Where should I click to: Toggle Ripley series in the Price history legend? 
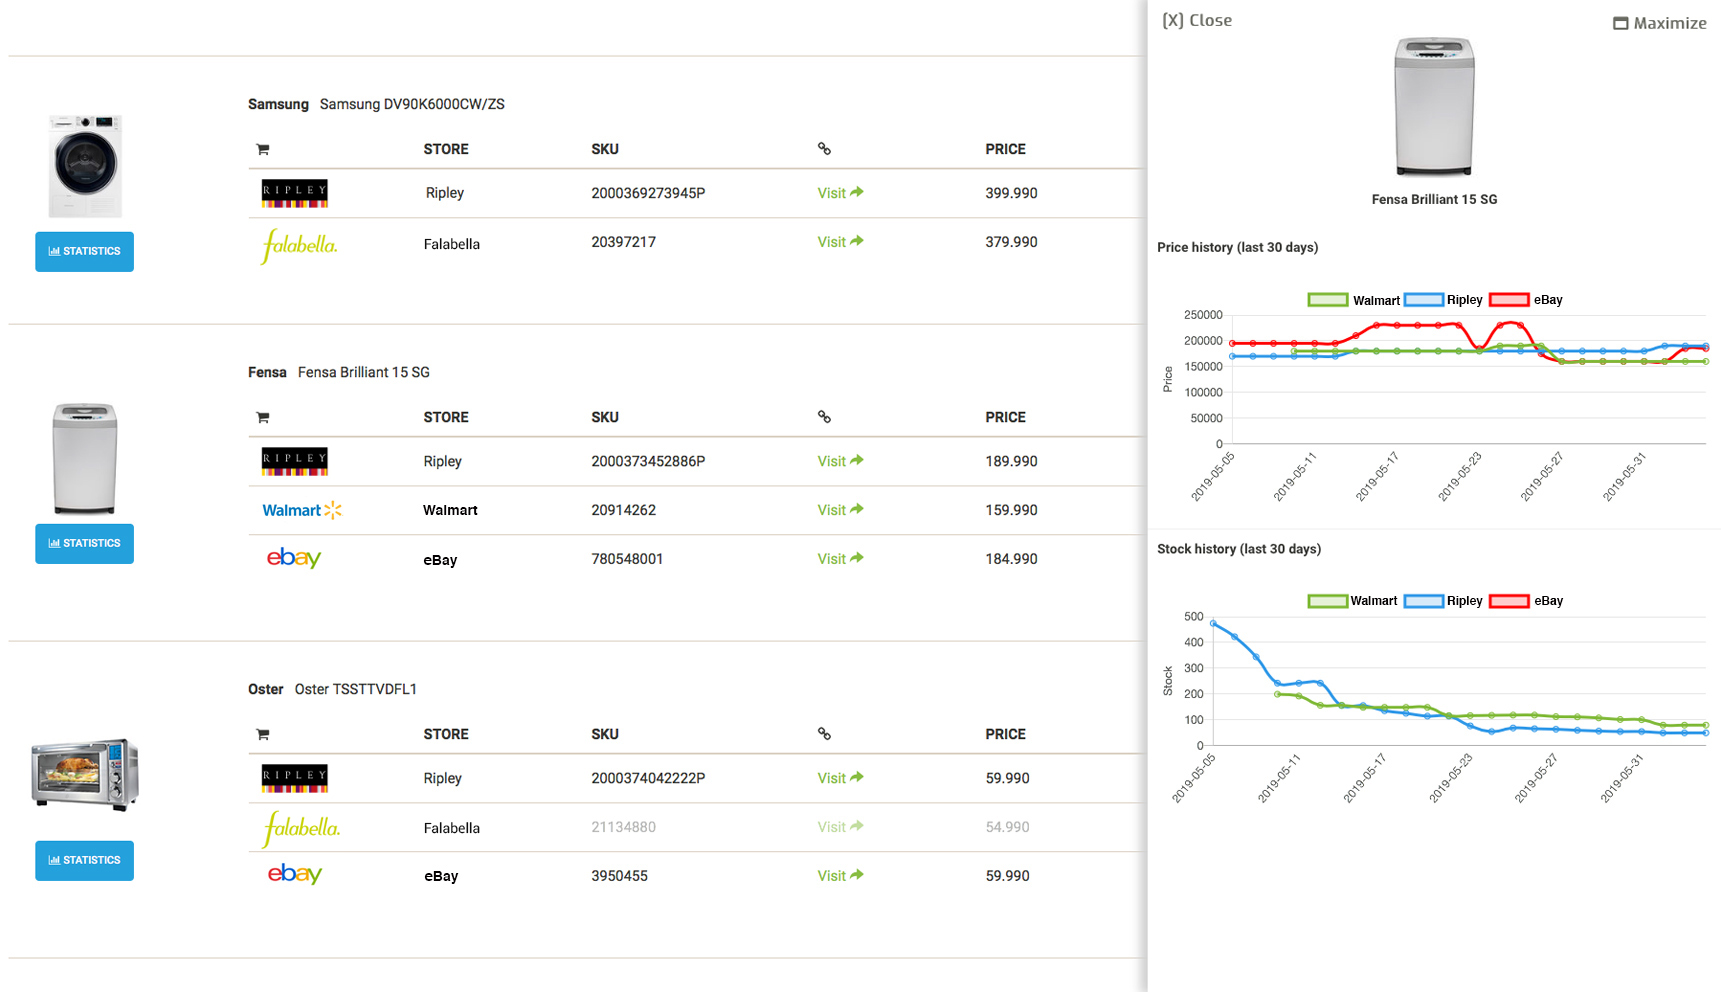[x=1423, y=300]
